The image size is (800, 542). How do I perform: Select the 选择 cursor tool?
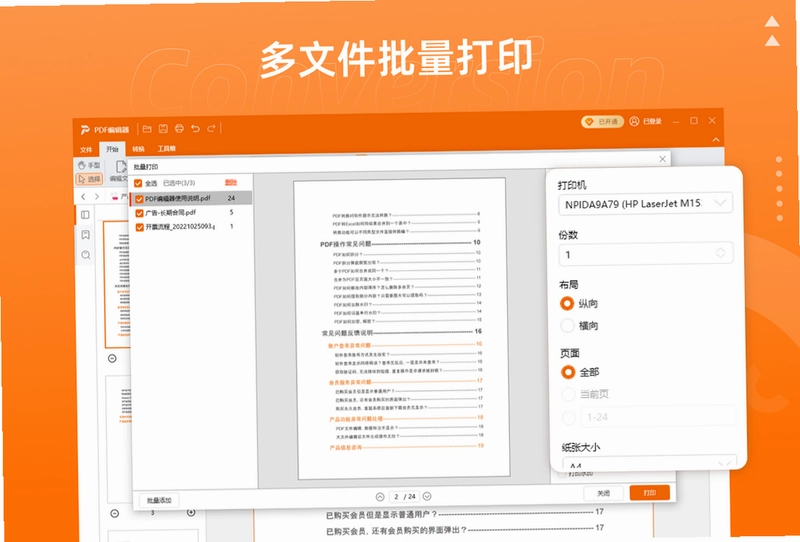point(89,179)
